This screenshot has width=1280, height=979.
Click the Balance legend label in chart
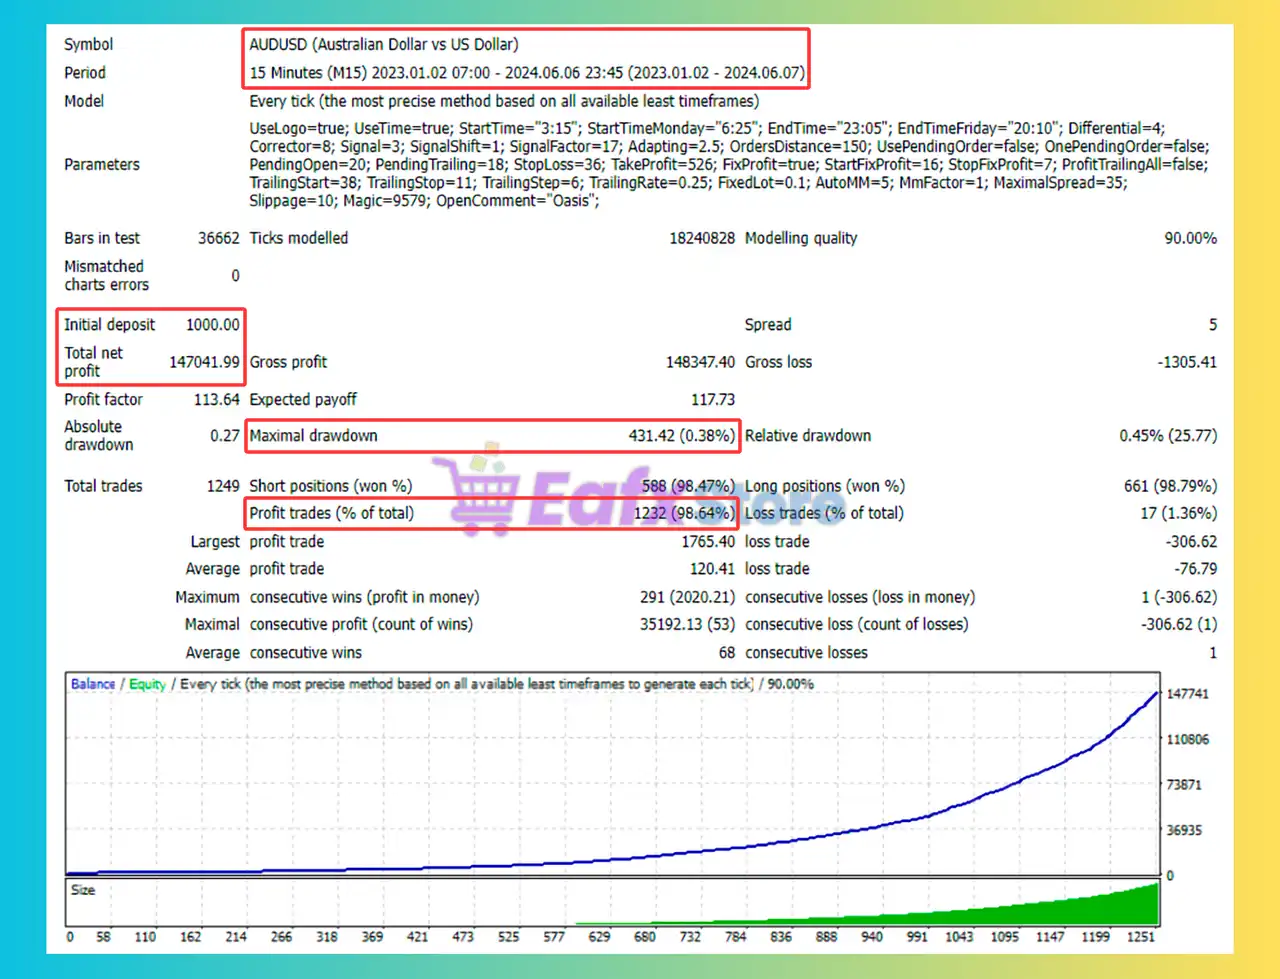point(93,684)
